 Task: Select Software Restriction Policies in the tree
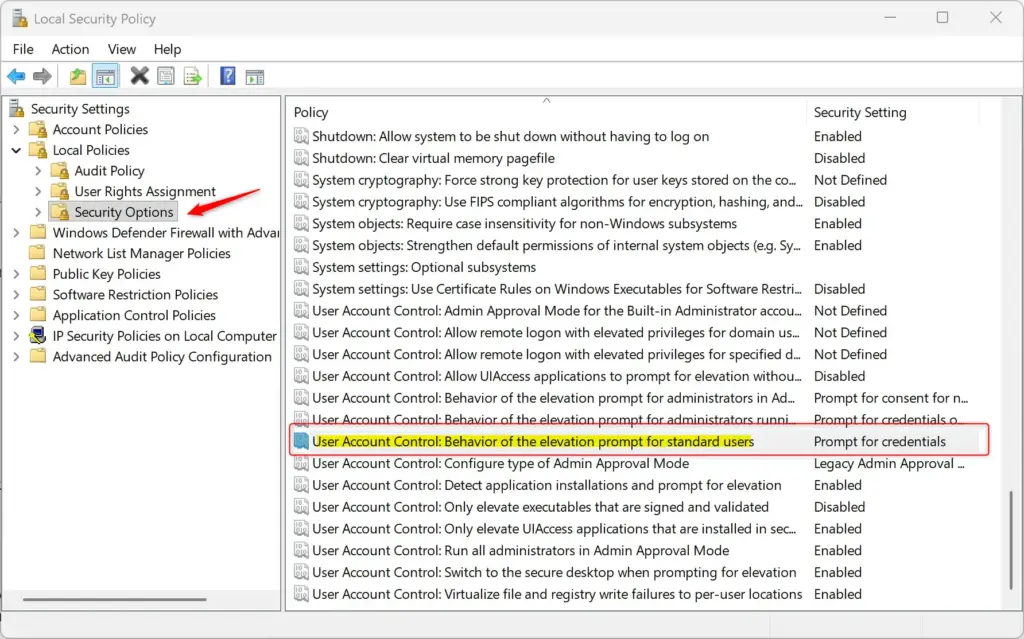[x=135, y=295]
